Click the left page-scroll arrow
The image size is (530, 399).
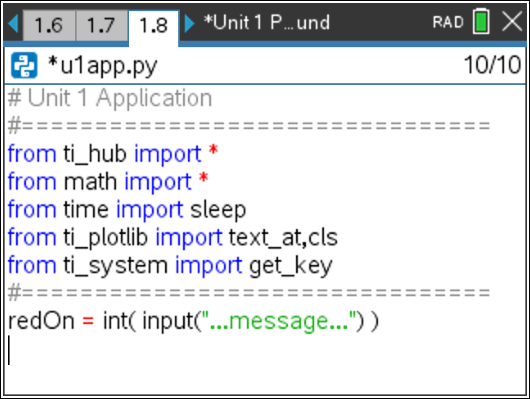coord(13,23)
